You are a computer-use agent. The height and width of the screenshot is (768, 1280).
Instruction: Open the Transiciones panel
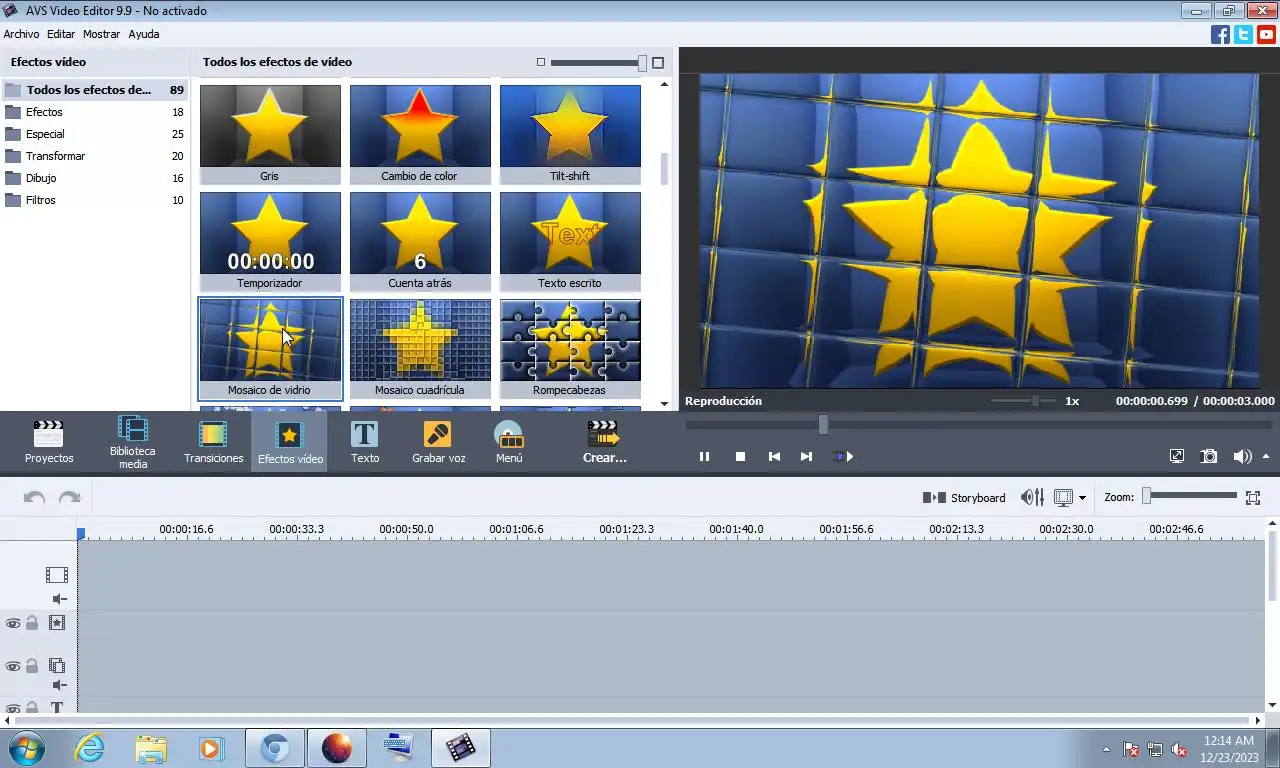point(213,442)
